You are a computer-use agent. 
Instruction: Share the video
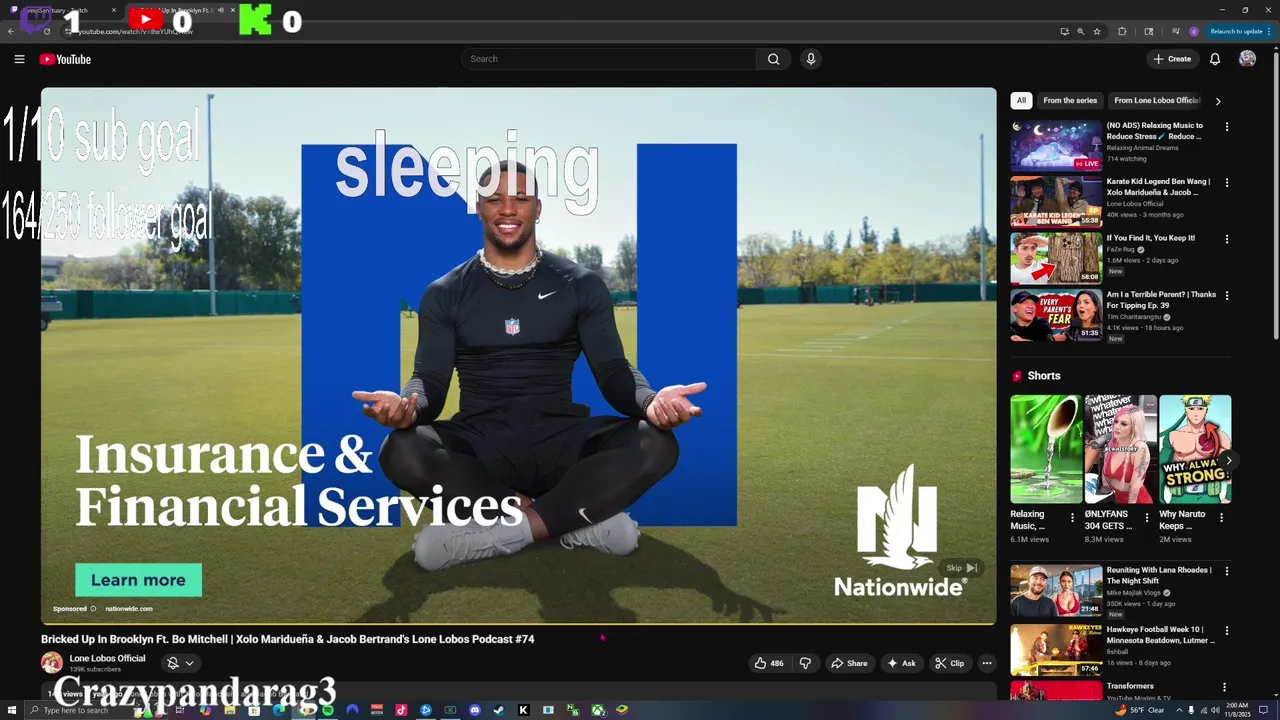(x=849, y=663)
